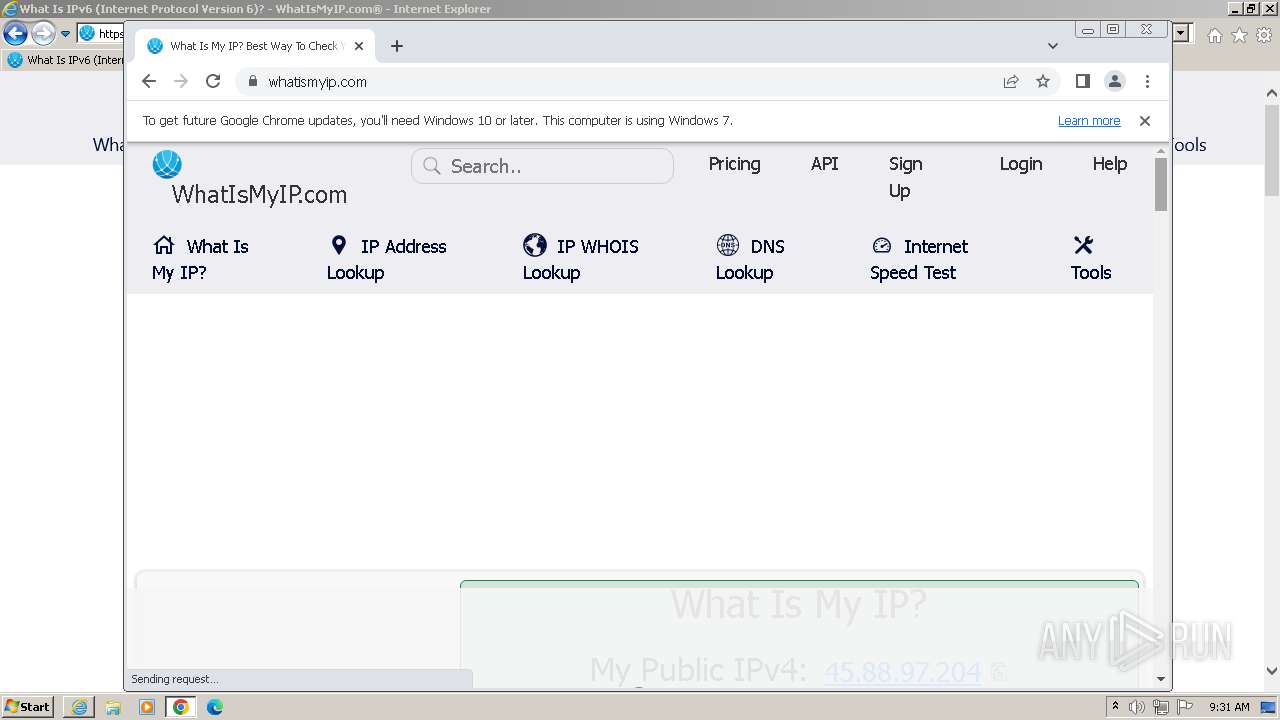Screen dimensions: 1280x720
Task: Open the site lock icon in Chrome address bar
Action: (252, 82)
